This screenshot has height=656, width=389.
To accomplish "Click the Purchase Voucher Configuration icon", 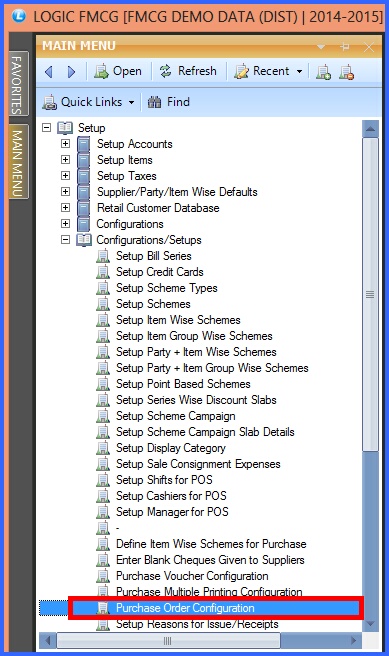I will (103, 576).
